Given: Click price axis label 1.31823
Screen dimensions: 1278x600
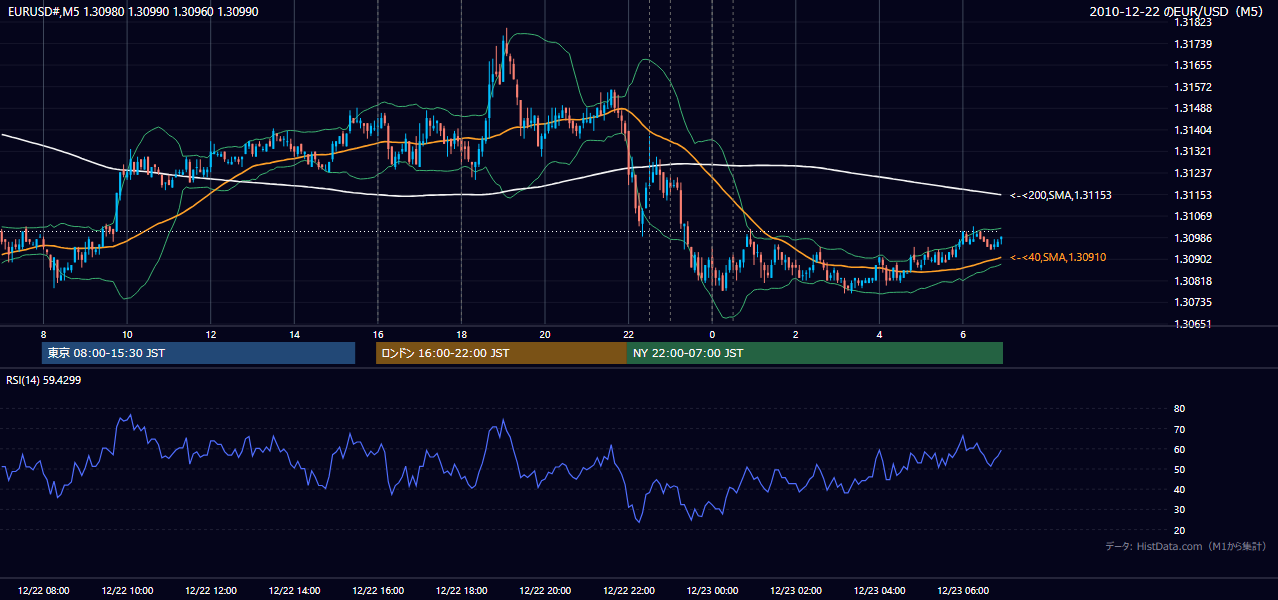Looking at the screenshot, I should pyautogui.click(x=1193, y=22).
